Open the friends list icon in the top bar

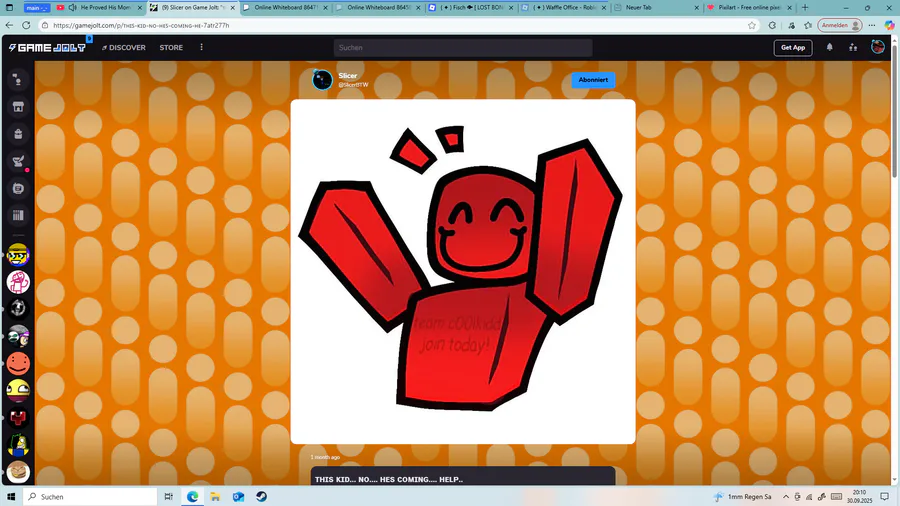pyautogui.click(x=853, y=48)
